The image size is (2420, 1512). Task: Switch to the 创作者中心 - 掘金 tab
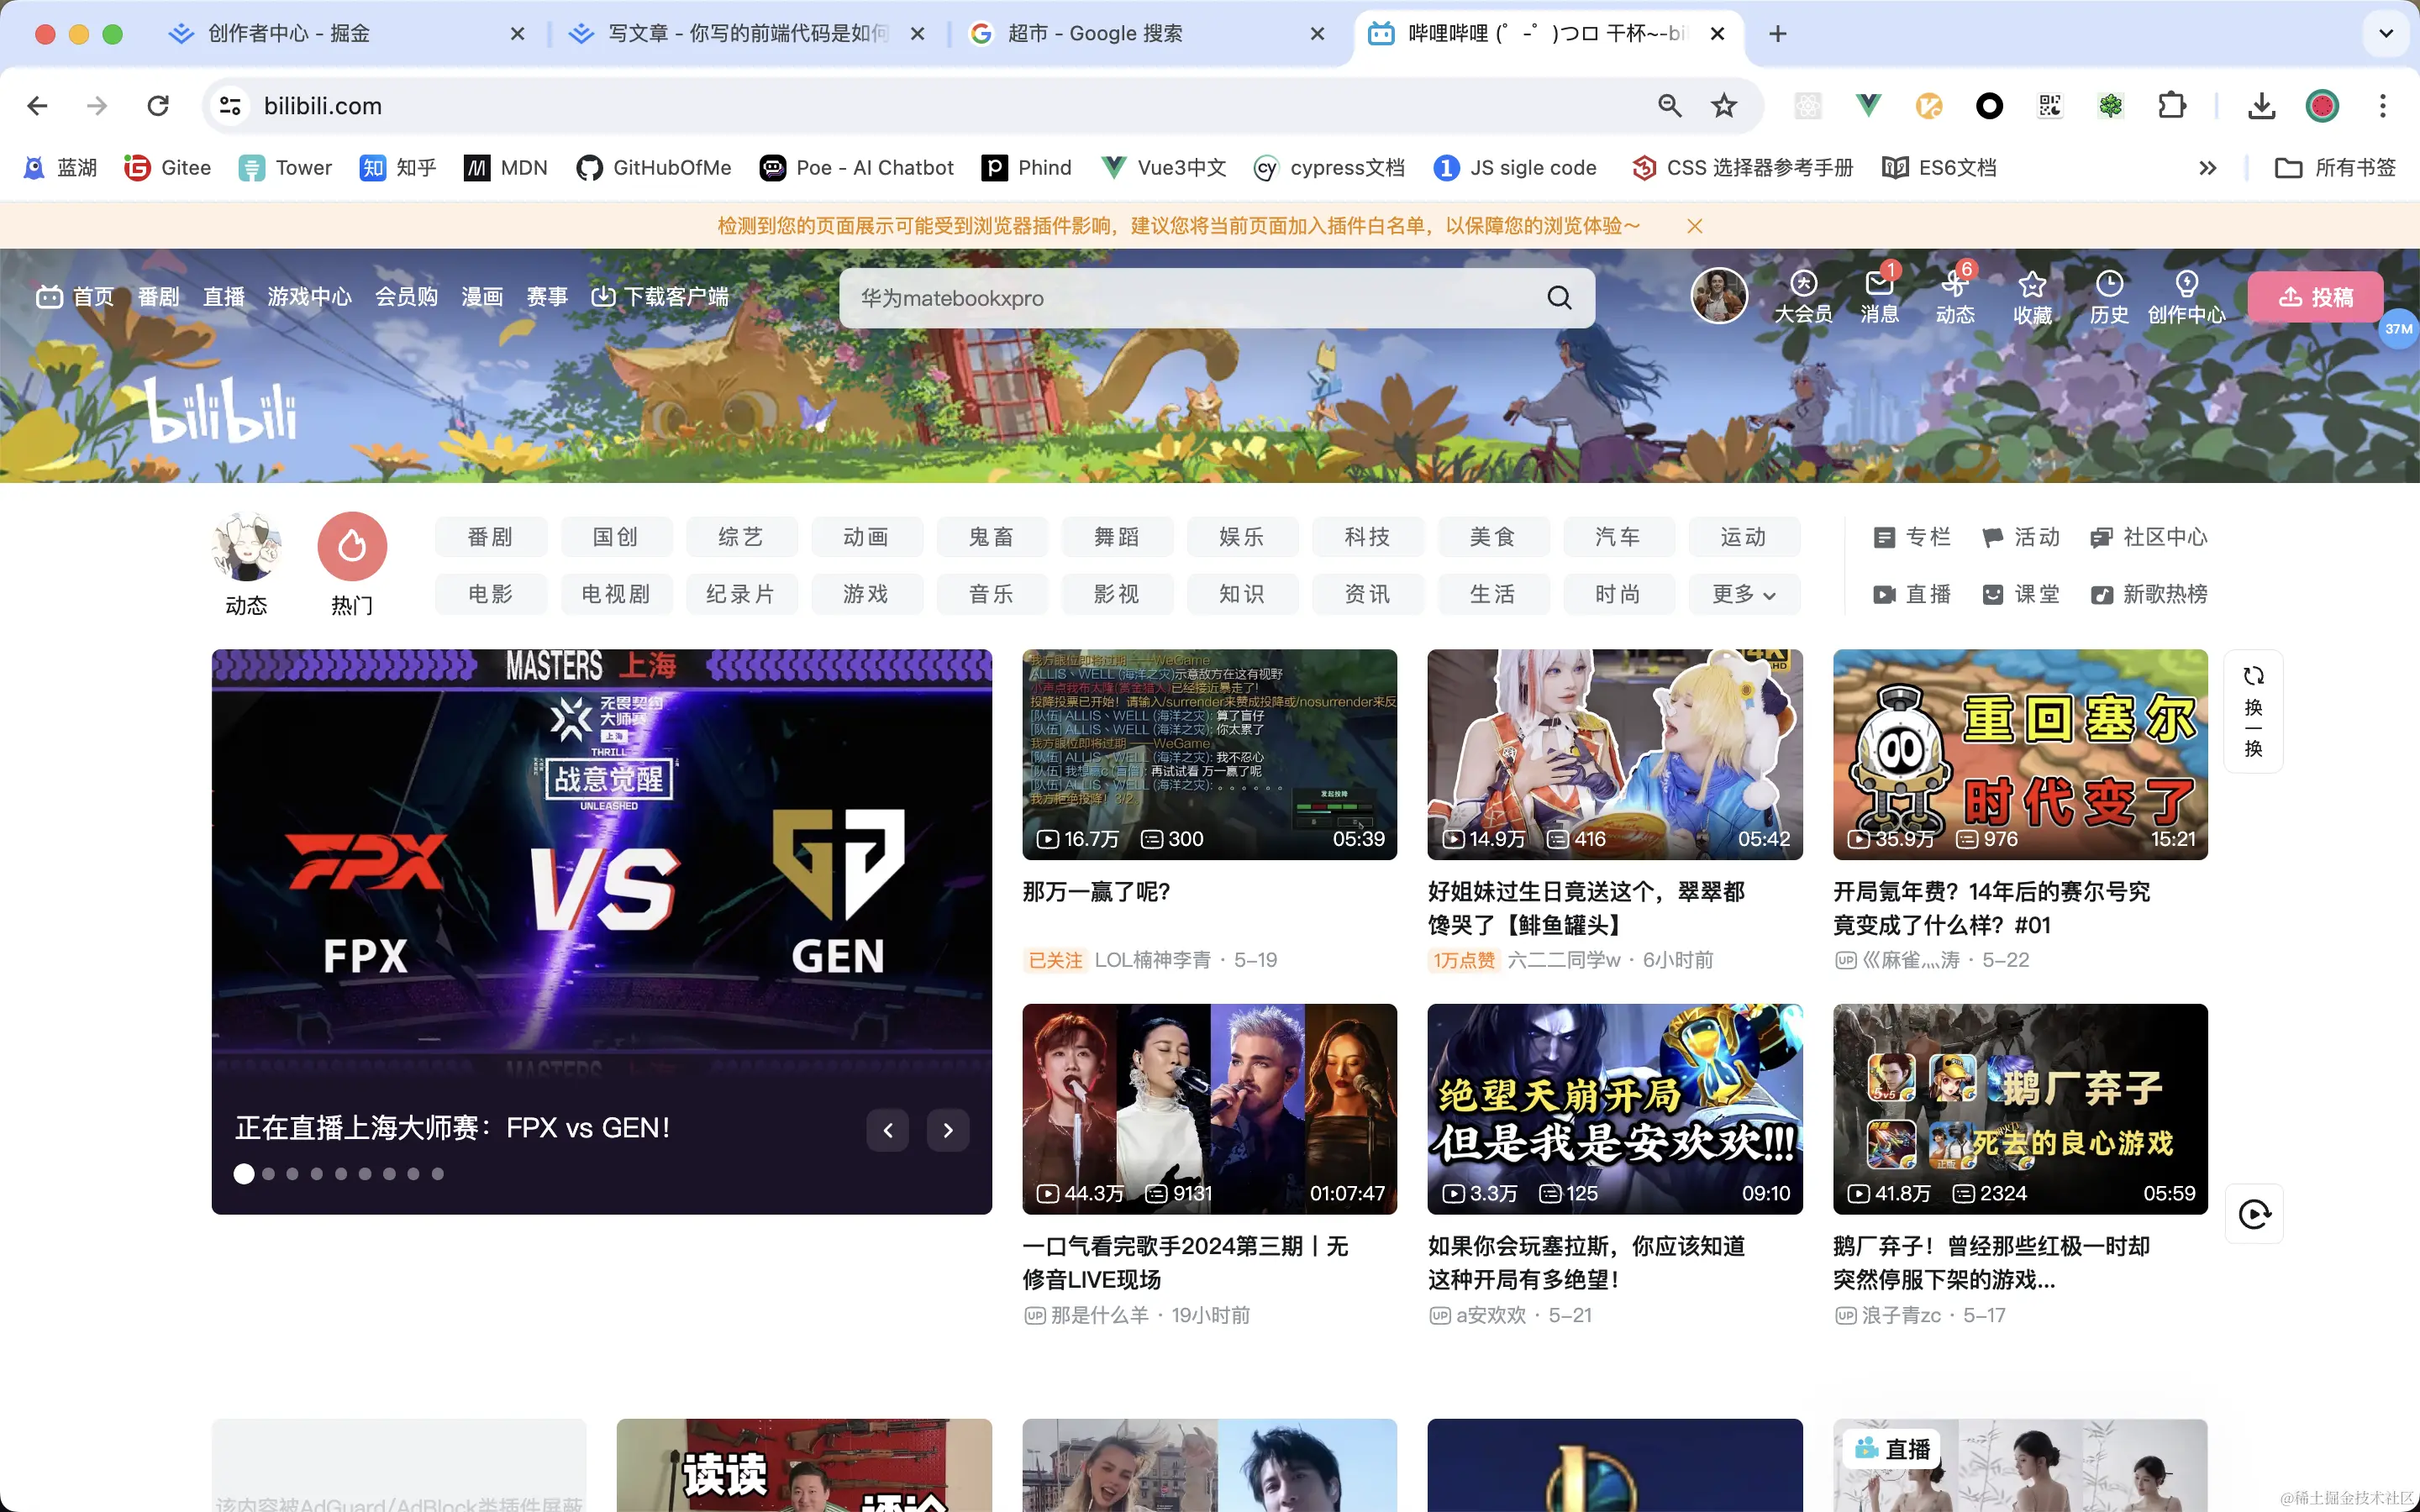289,34
